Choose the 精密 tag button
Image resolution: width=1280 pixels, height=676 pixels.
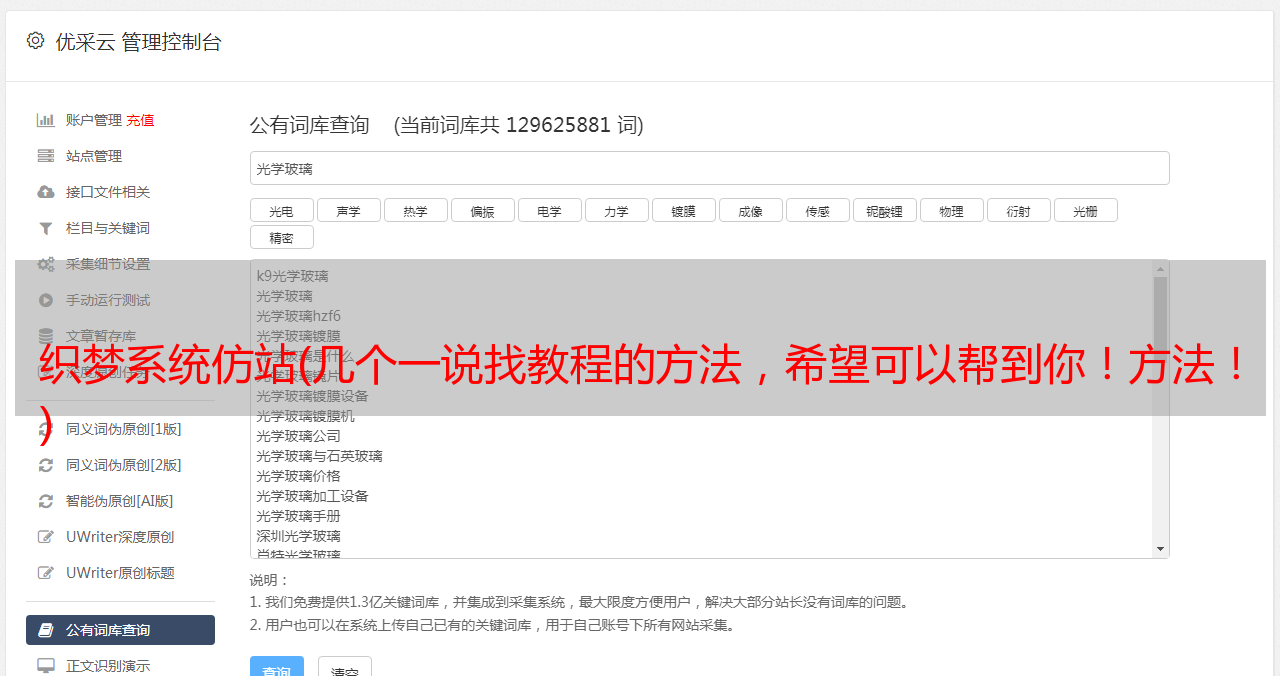click(281, 237)
